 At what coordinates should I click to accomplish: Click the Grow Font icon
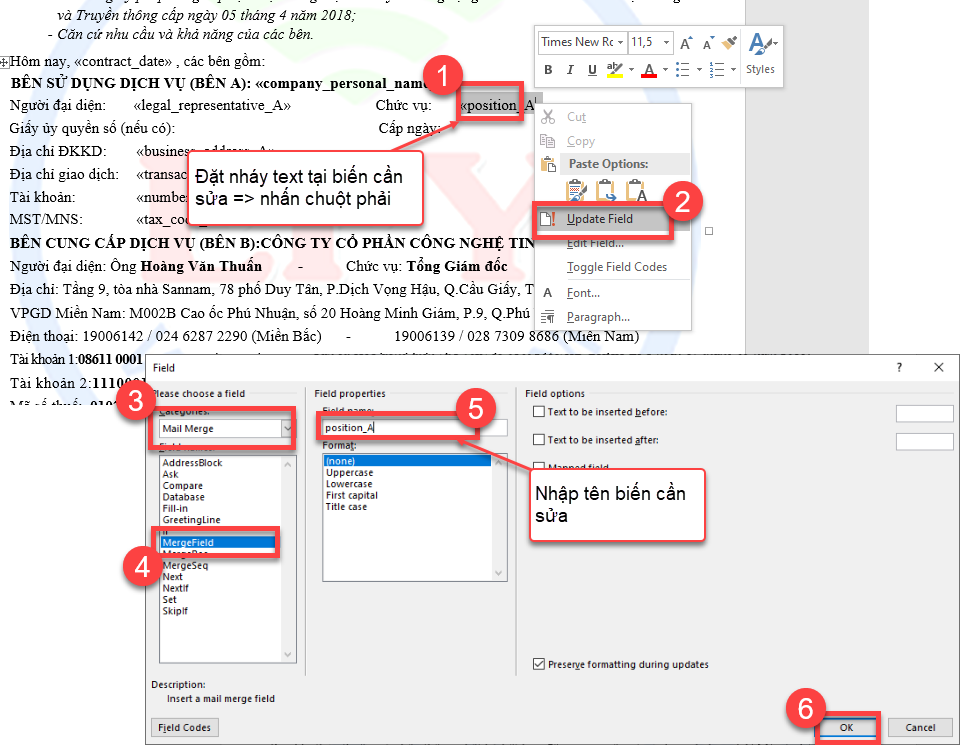[686, 43]
